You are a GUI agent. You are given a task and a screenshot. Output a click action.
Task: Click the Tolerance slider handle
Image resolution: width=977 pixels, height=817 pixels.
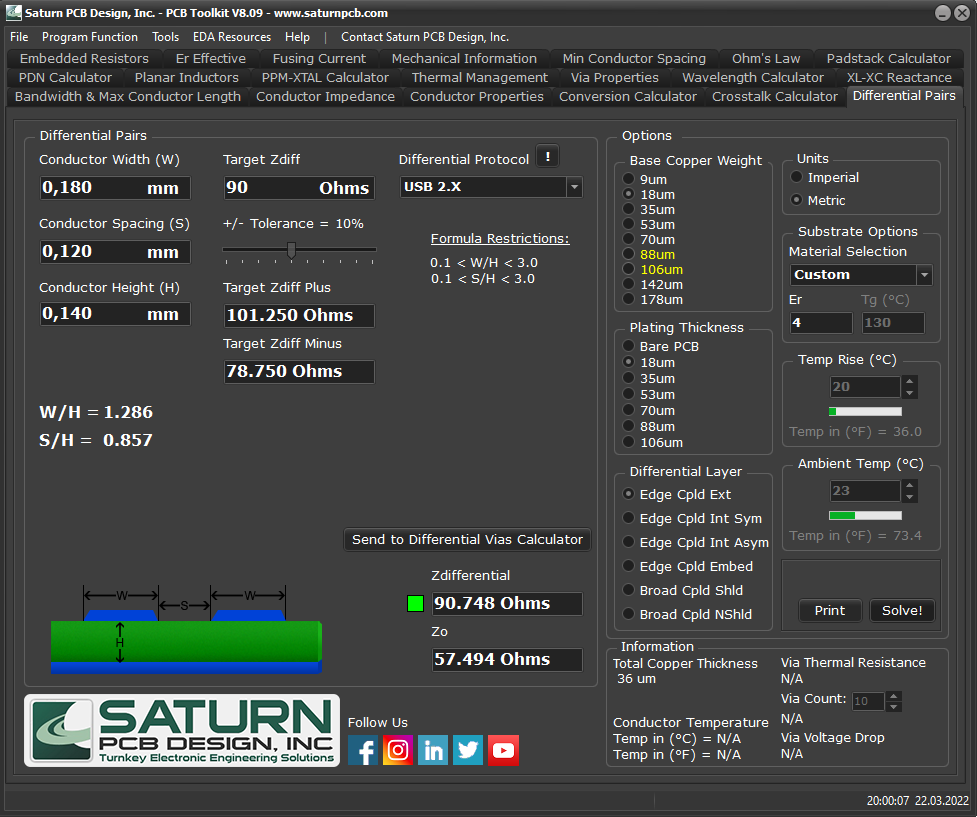pos(291,250)
